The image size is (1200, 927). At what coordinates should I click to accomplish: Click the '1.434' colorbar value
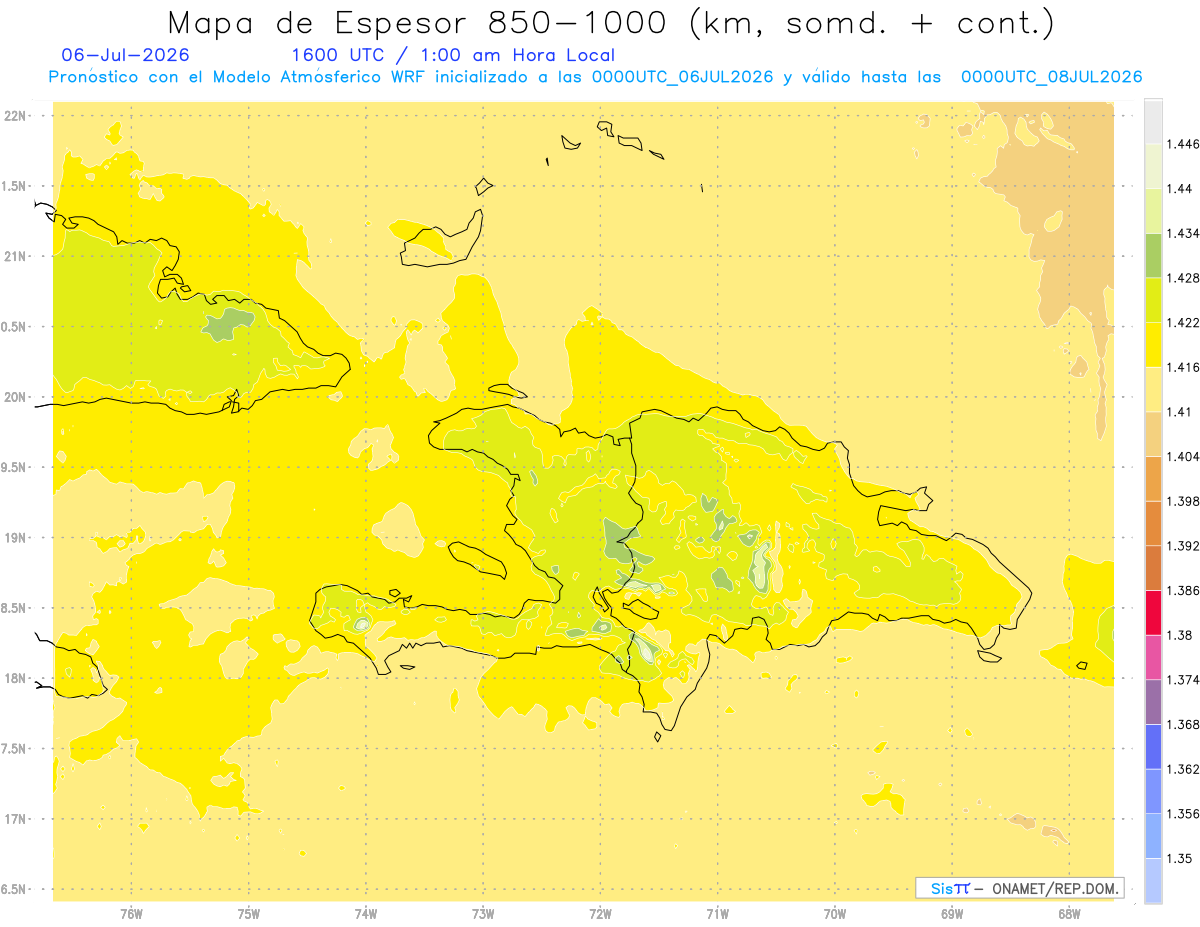[1185, 233]
